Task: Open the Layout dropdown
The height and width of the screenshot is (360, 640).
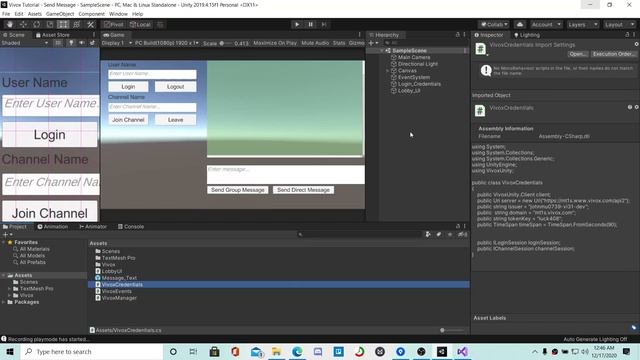Action: click(619, 24)
